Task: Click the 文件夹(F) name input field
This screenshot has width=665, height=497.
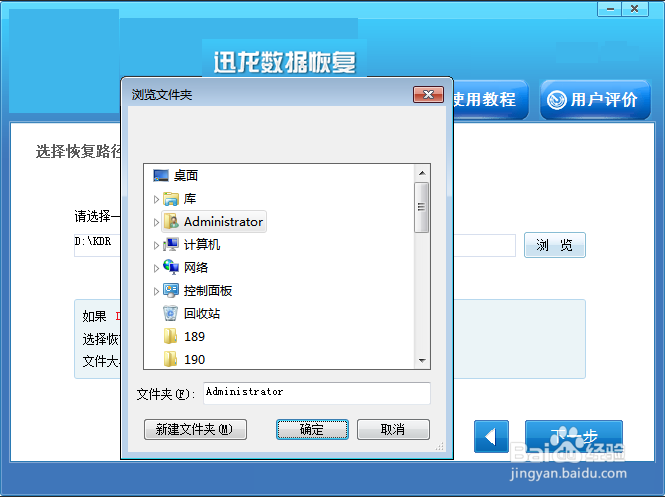Action: (x=317, y=393)
